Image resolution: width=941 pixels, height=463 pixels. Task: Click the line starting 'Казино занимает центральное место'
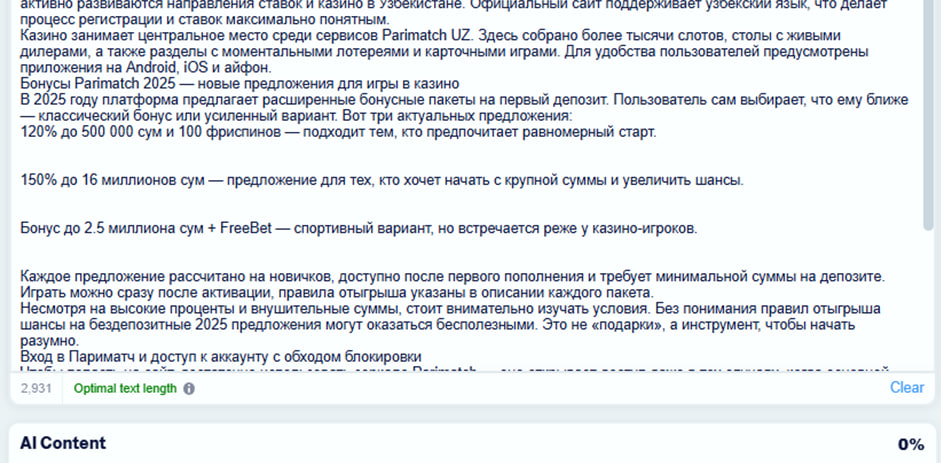[430, 35]
